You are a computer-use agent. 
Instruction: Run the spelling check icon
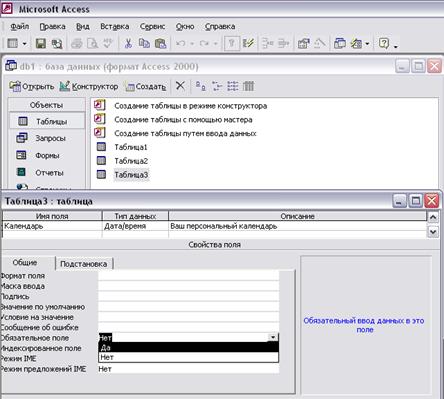click(107, 43)
